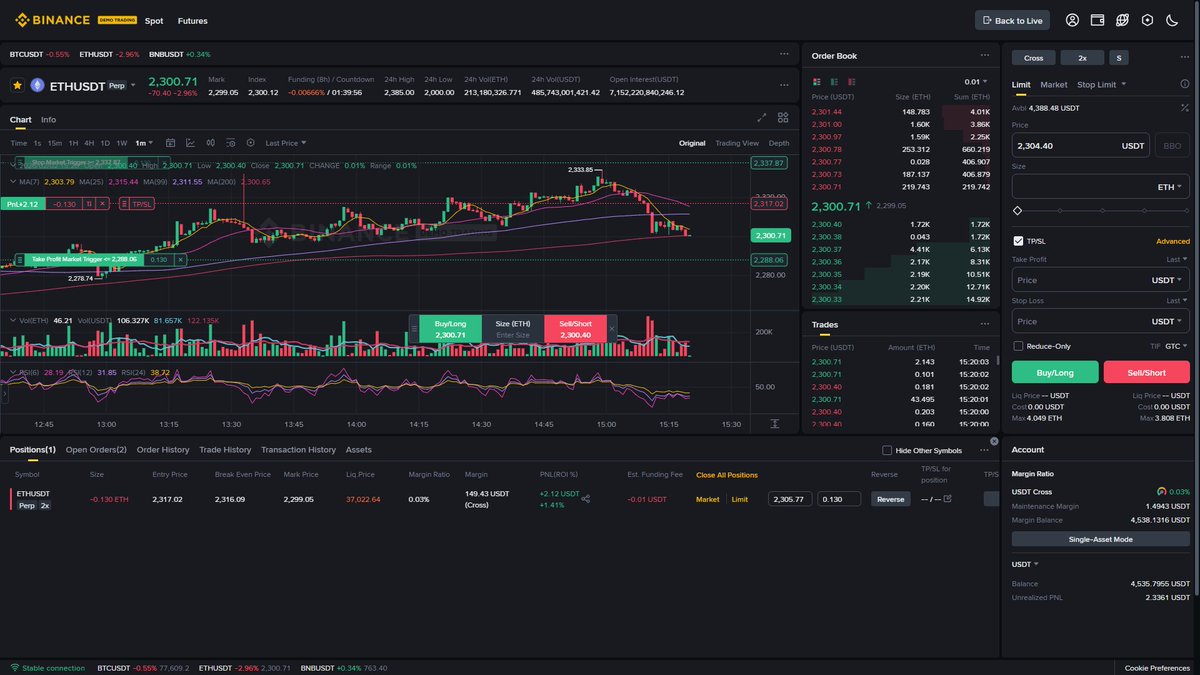Open the wallet icon in header
This screenshot has width=1200, height=675.
(1096, 20)
